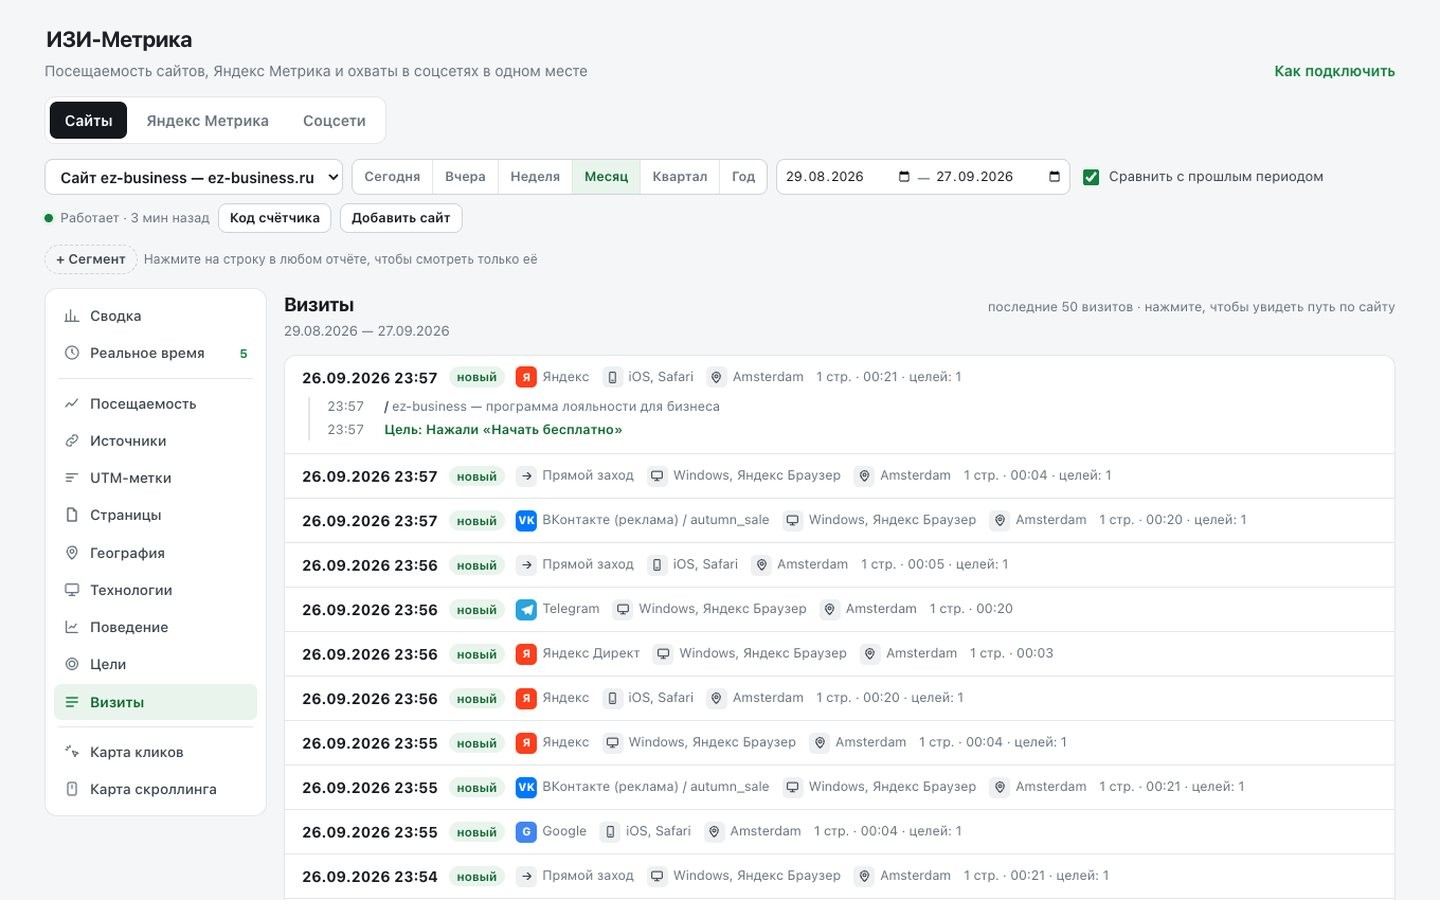Click the UTM-метки icon in sidebar
1440x900 pixels.
pos(72,478)
